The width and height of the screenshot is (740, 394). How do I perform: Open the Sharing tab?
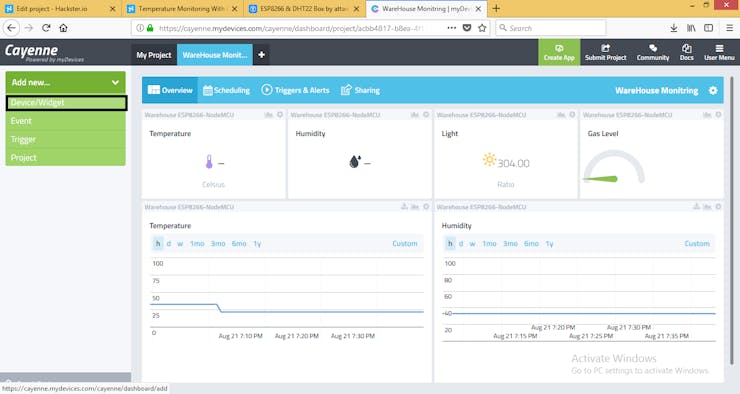tap(360, 90)
